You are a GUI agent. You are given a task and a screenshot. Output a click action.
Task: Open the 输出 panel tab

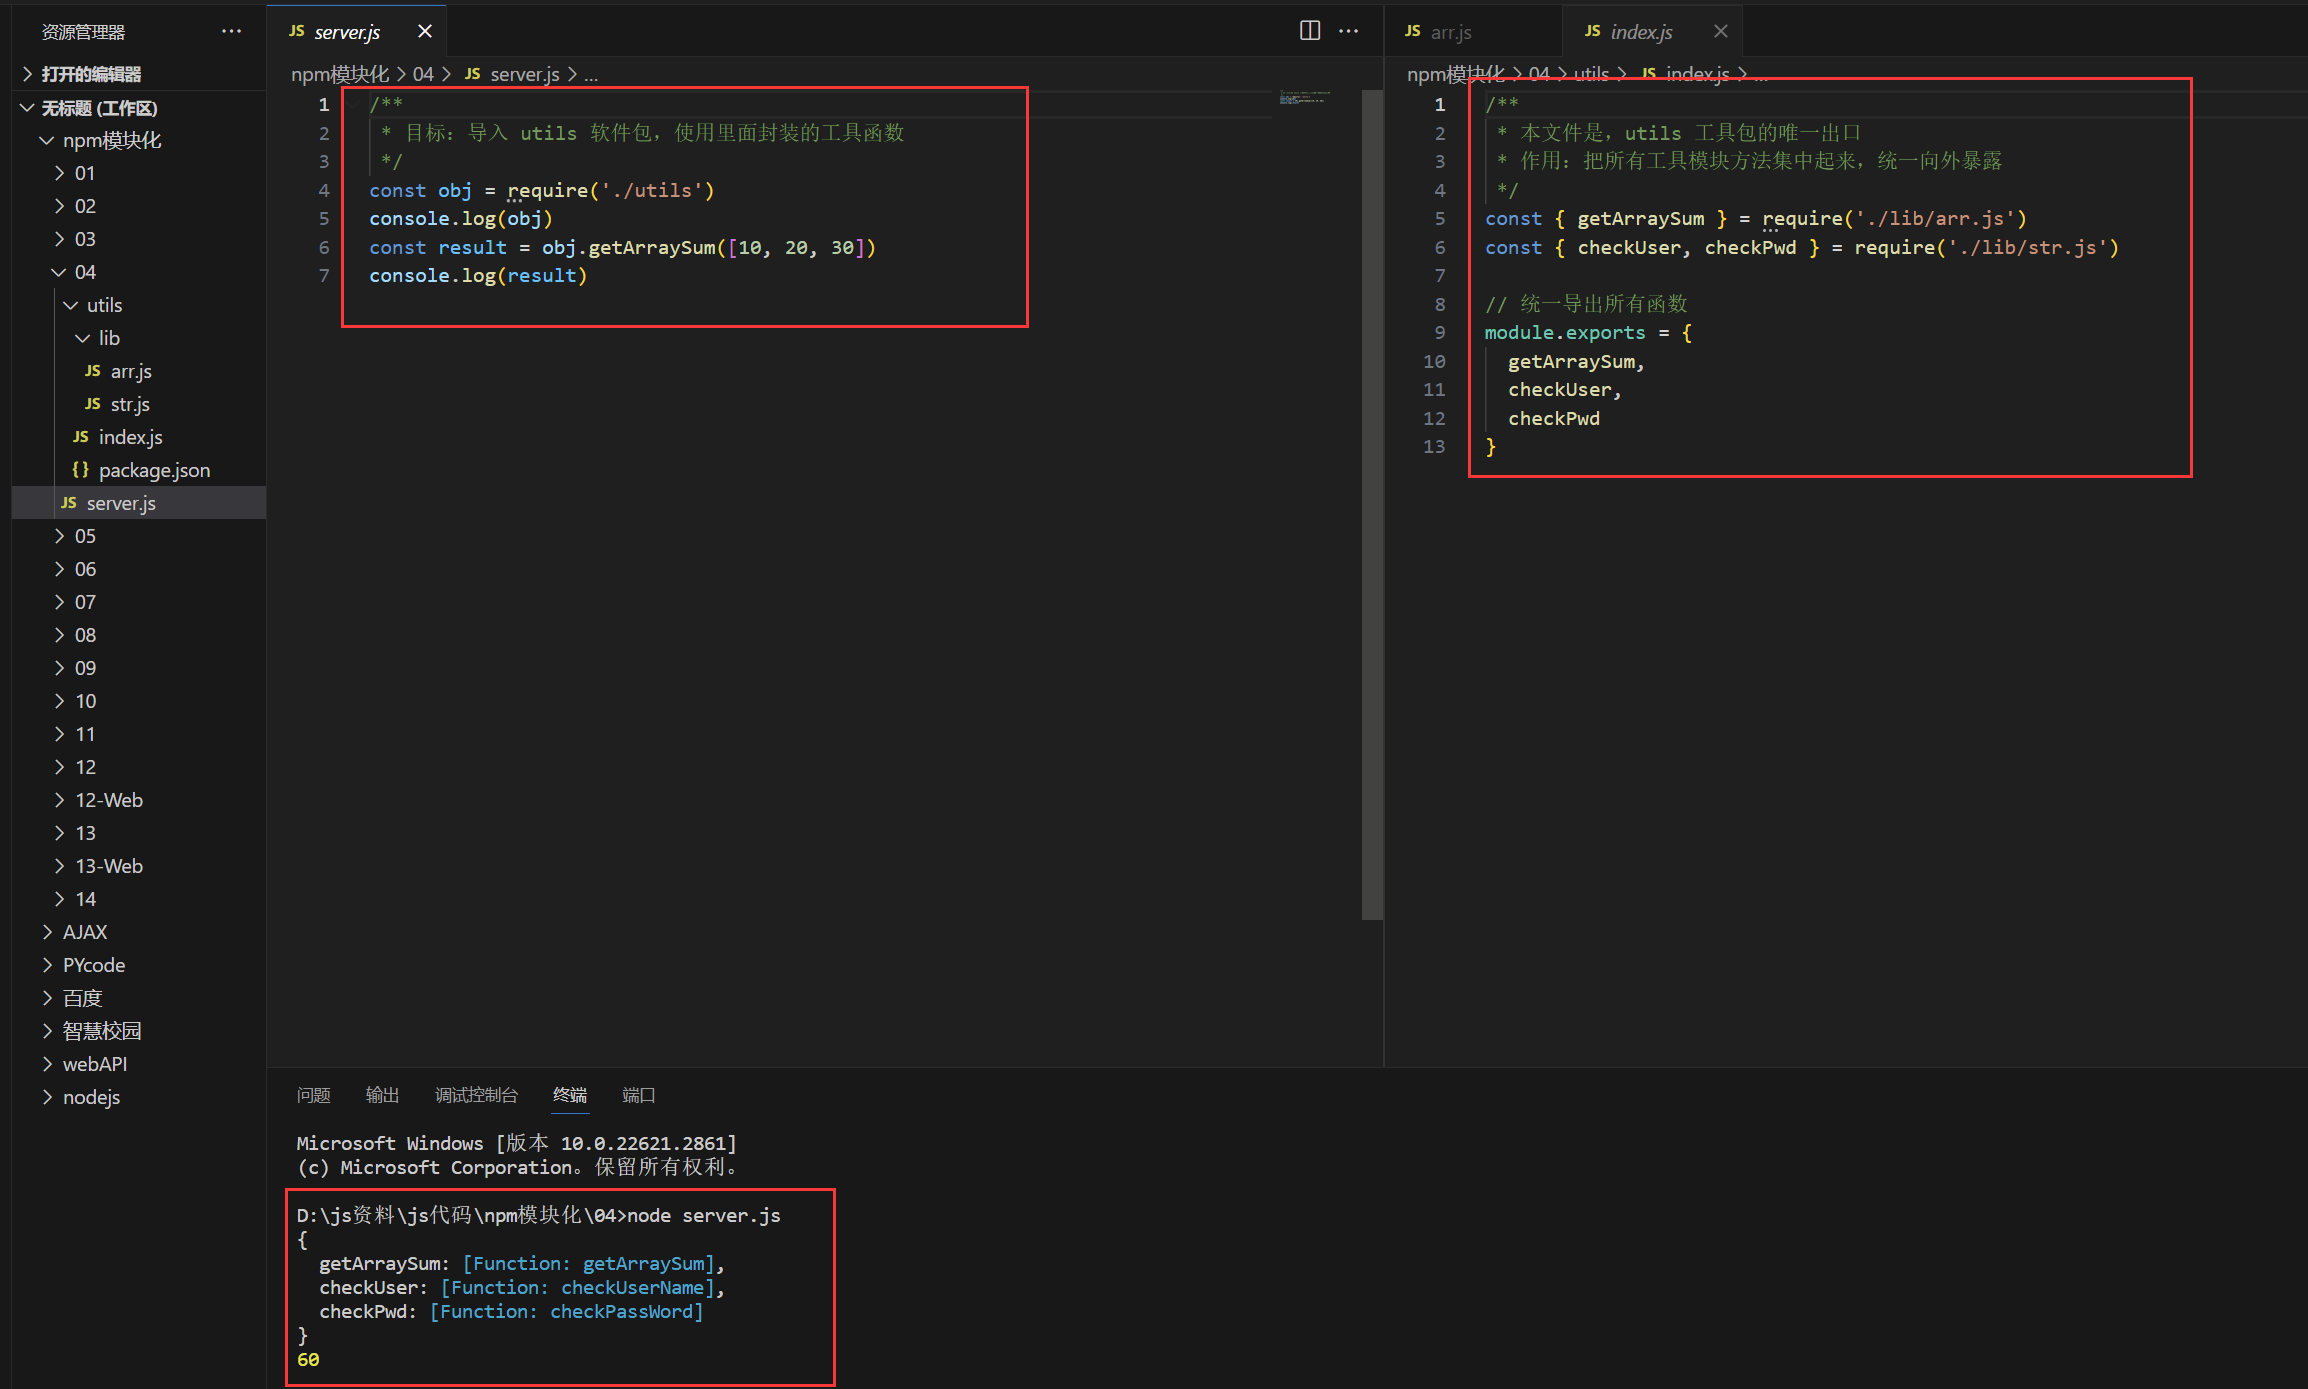tap(382, 1095)
